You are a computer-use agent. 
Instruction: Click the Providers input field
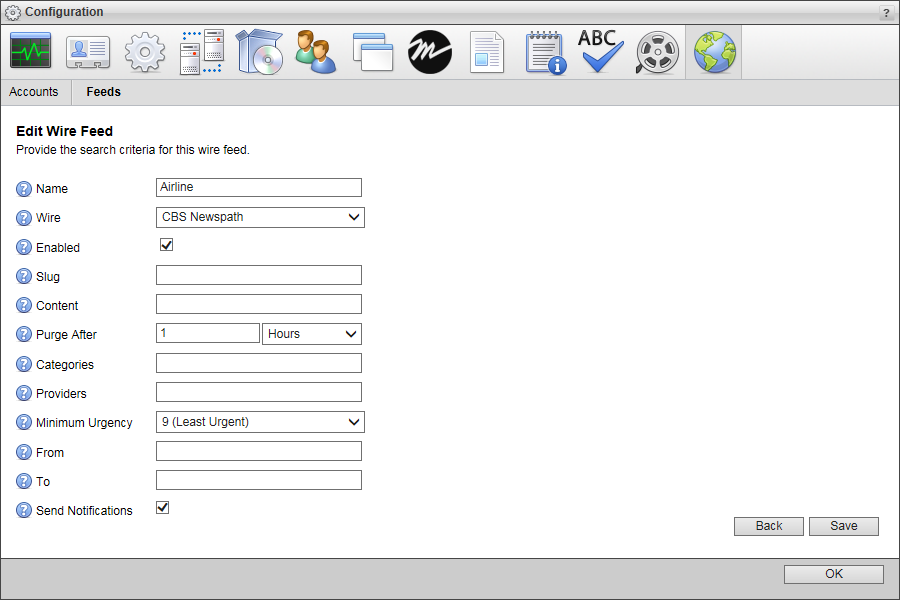[x=259, y=392]
